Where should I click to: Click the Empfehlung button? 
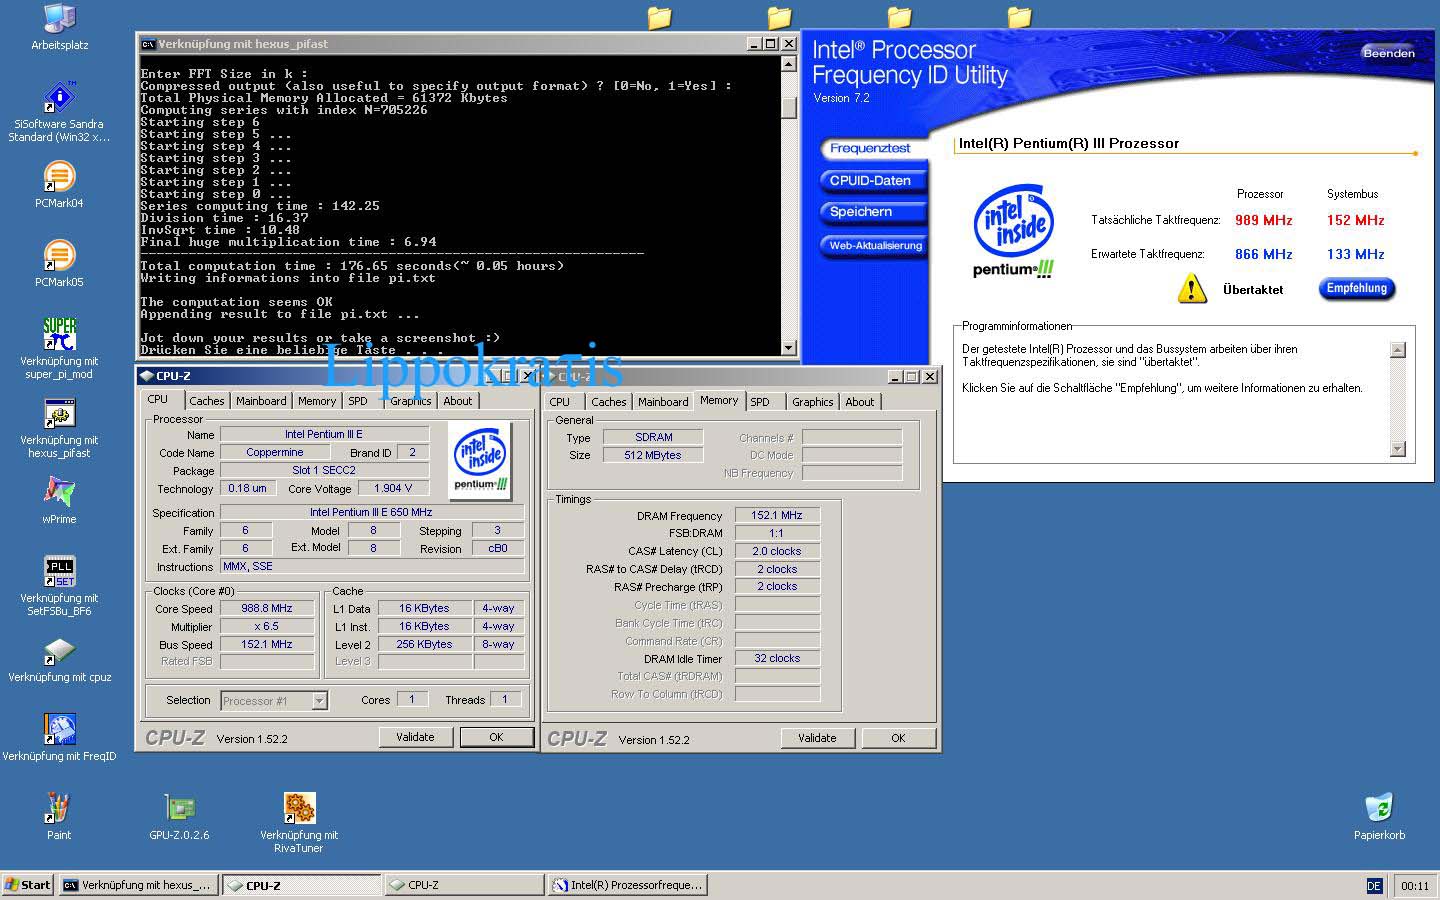pos(1356,288)
